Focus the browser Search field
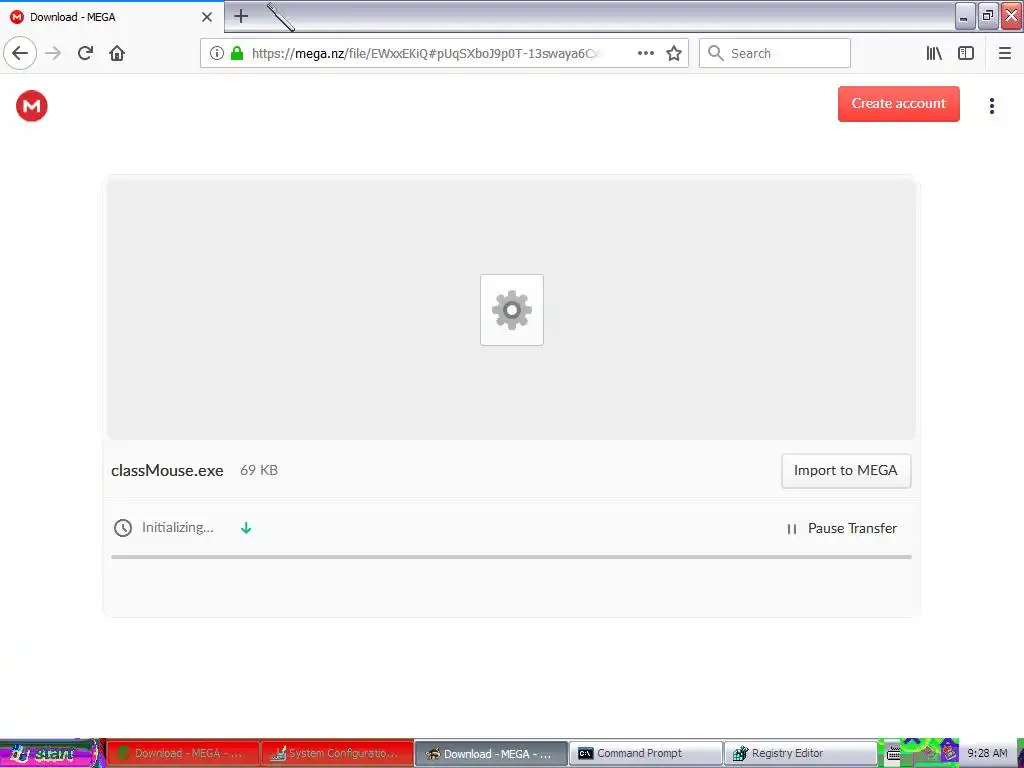 point(775,53)
